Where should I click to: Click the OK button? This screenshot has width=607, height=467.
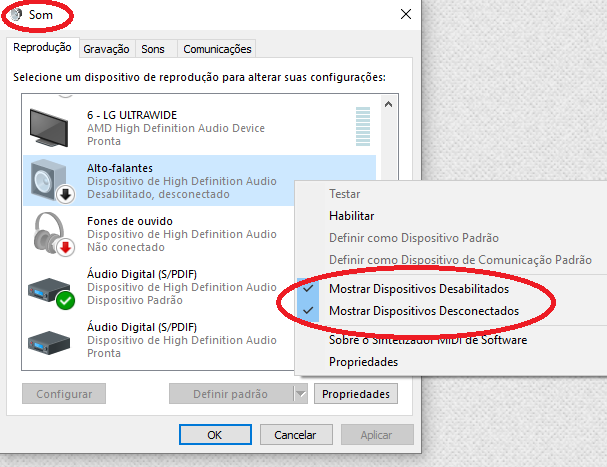(x=215, y=435)
